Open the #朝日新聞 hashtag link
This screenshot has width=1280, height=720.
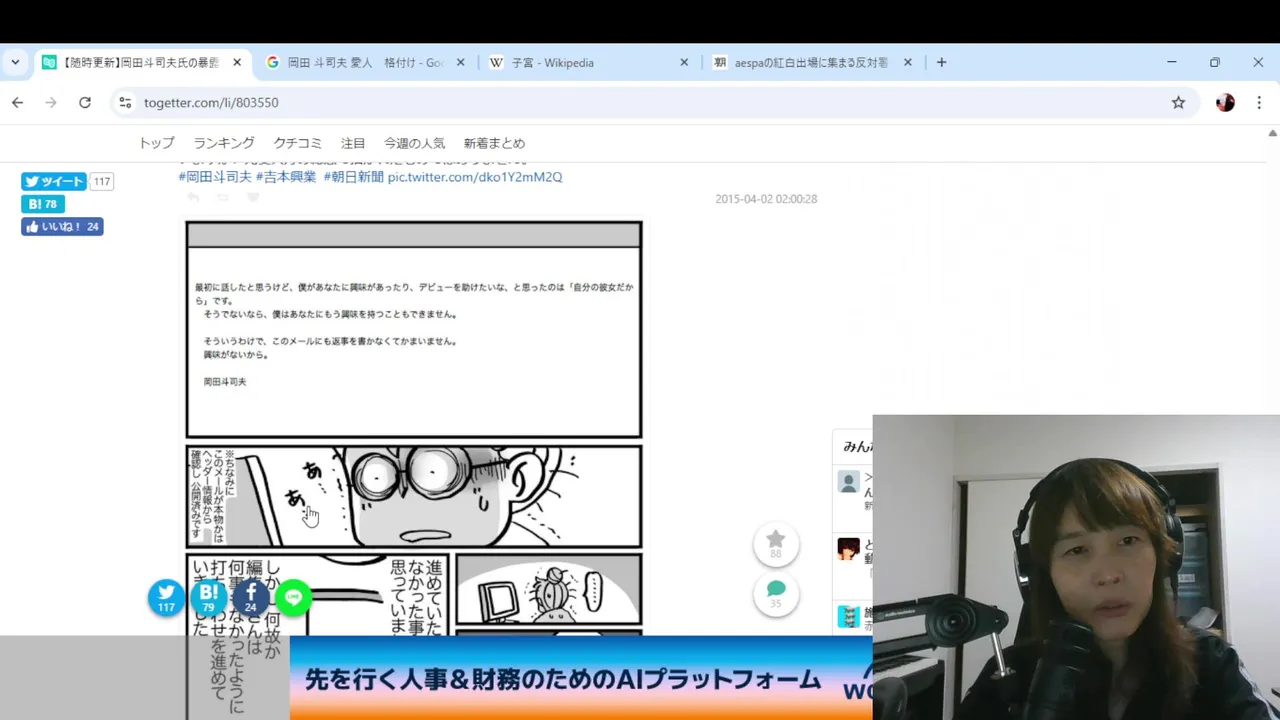[353, 177]
